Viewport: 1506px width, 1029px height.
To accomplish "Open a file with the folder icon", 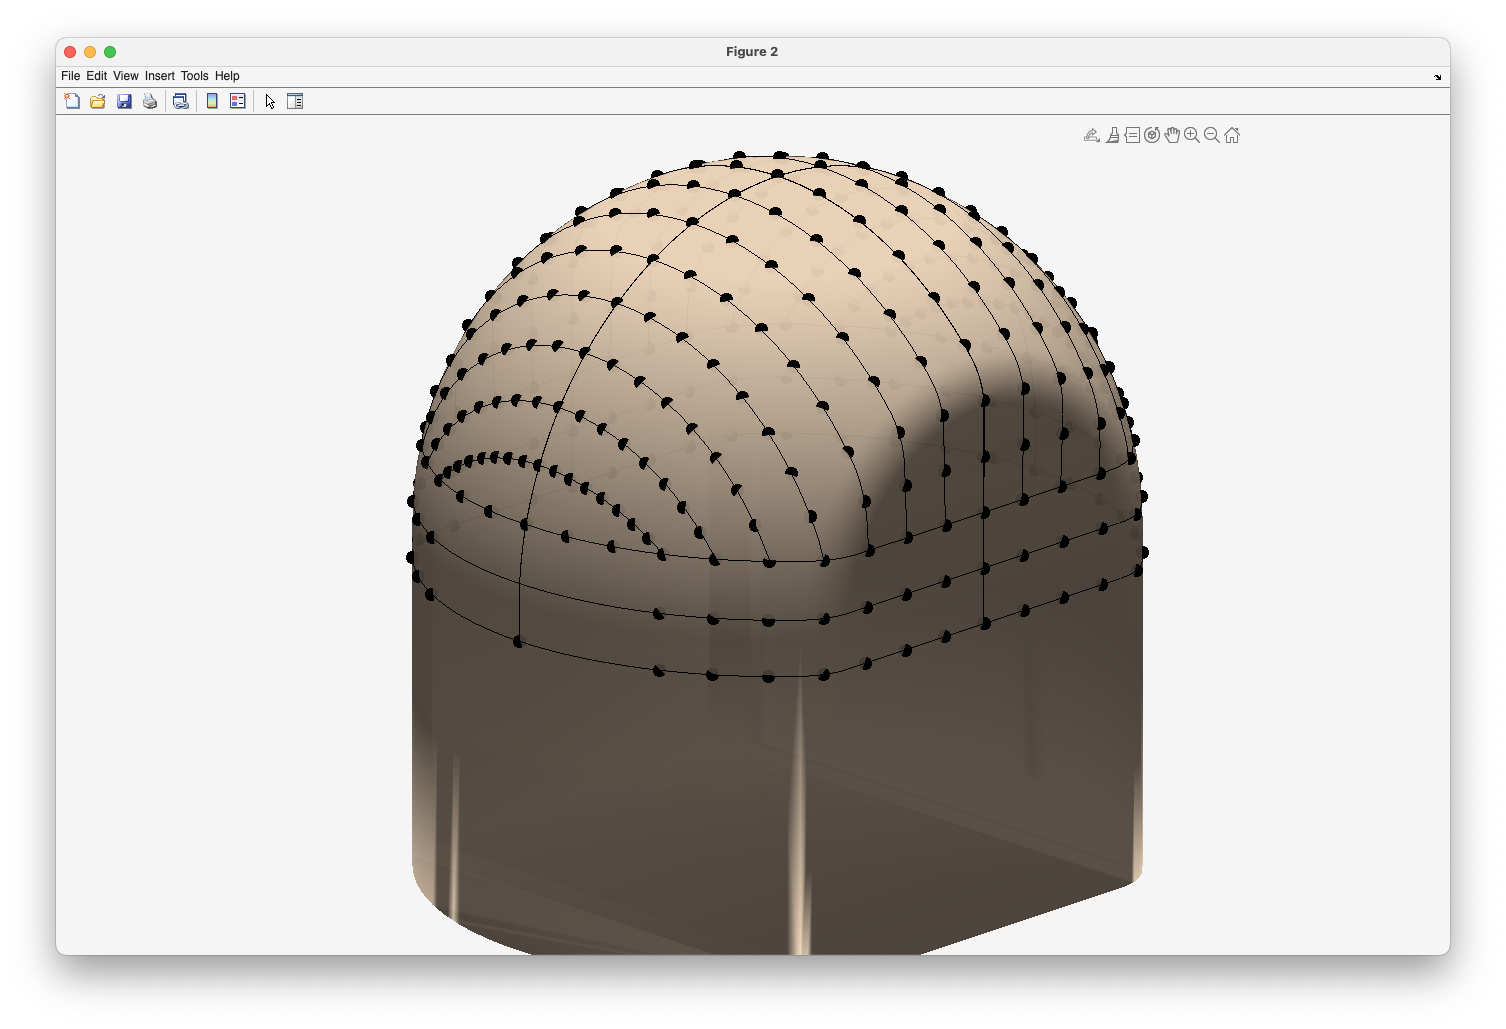I will pyautogui.click(x=98, y=101).
